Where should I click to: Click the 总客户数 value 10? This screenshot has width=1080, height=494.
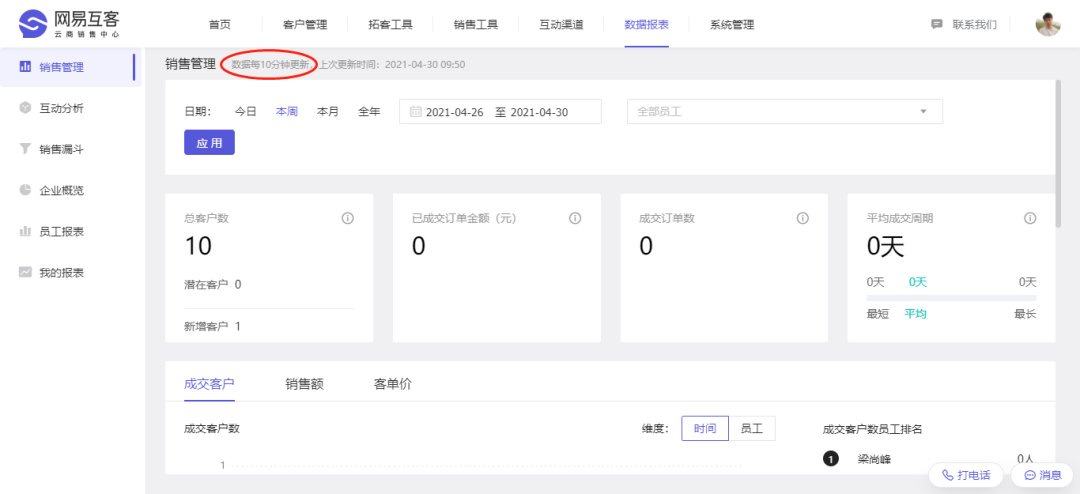pos(198,246)
